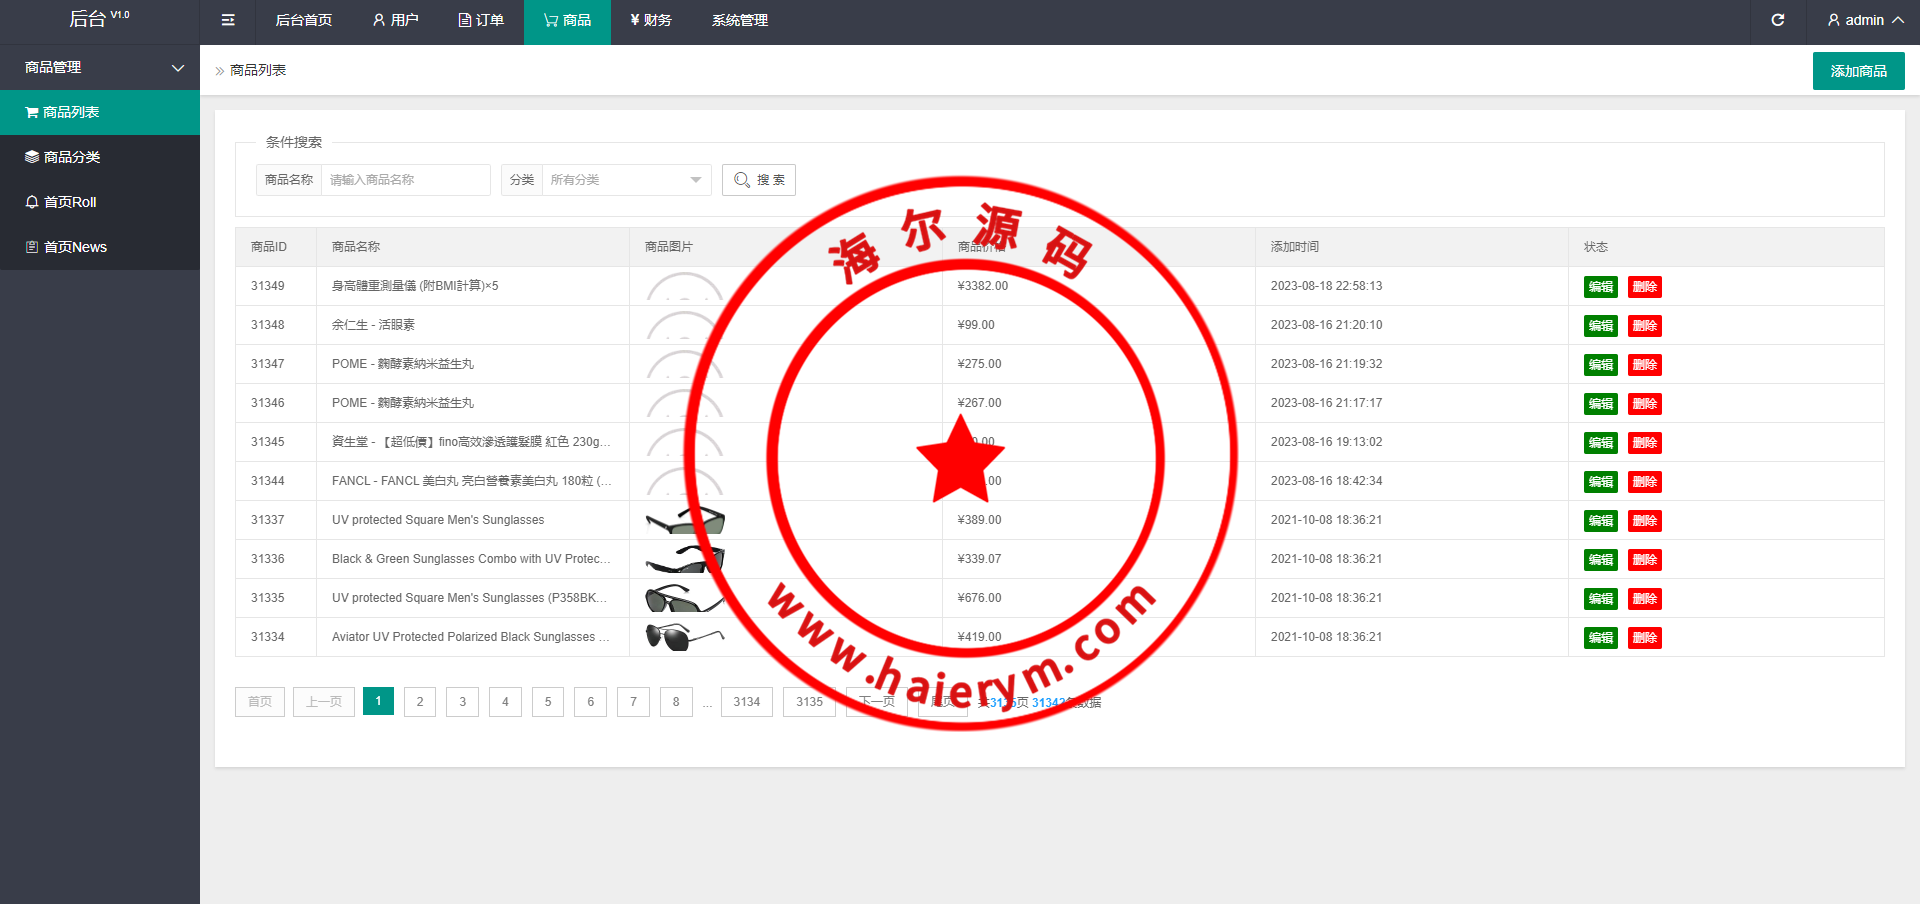This screenshot has width=1920, height=904.
Task: Click the refresh icon in top bar
Action: tap(1777, 20)
